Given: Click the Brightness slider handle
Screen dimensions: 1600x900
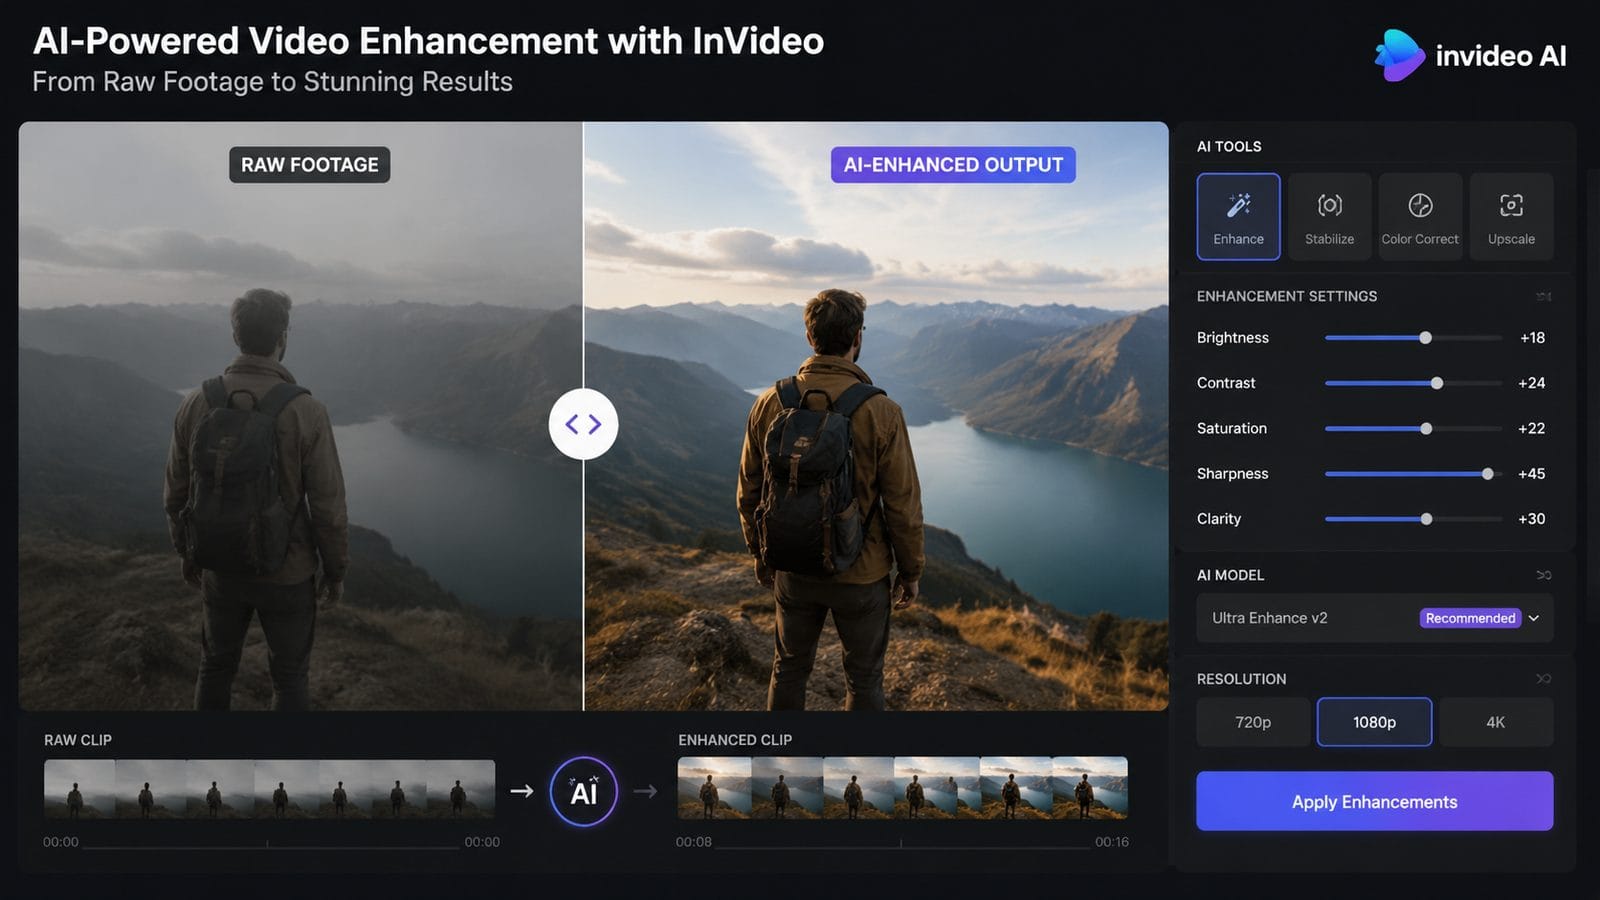Looking at the screenshot, I should [x=1426, y=338].
